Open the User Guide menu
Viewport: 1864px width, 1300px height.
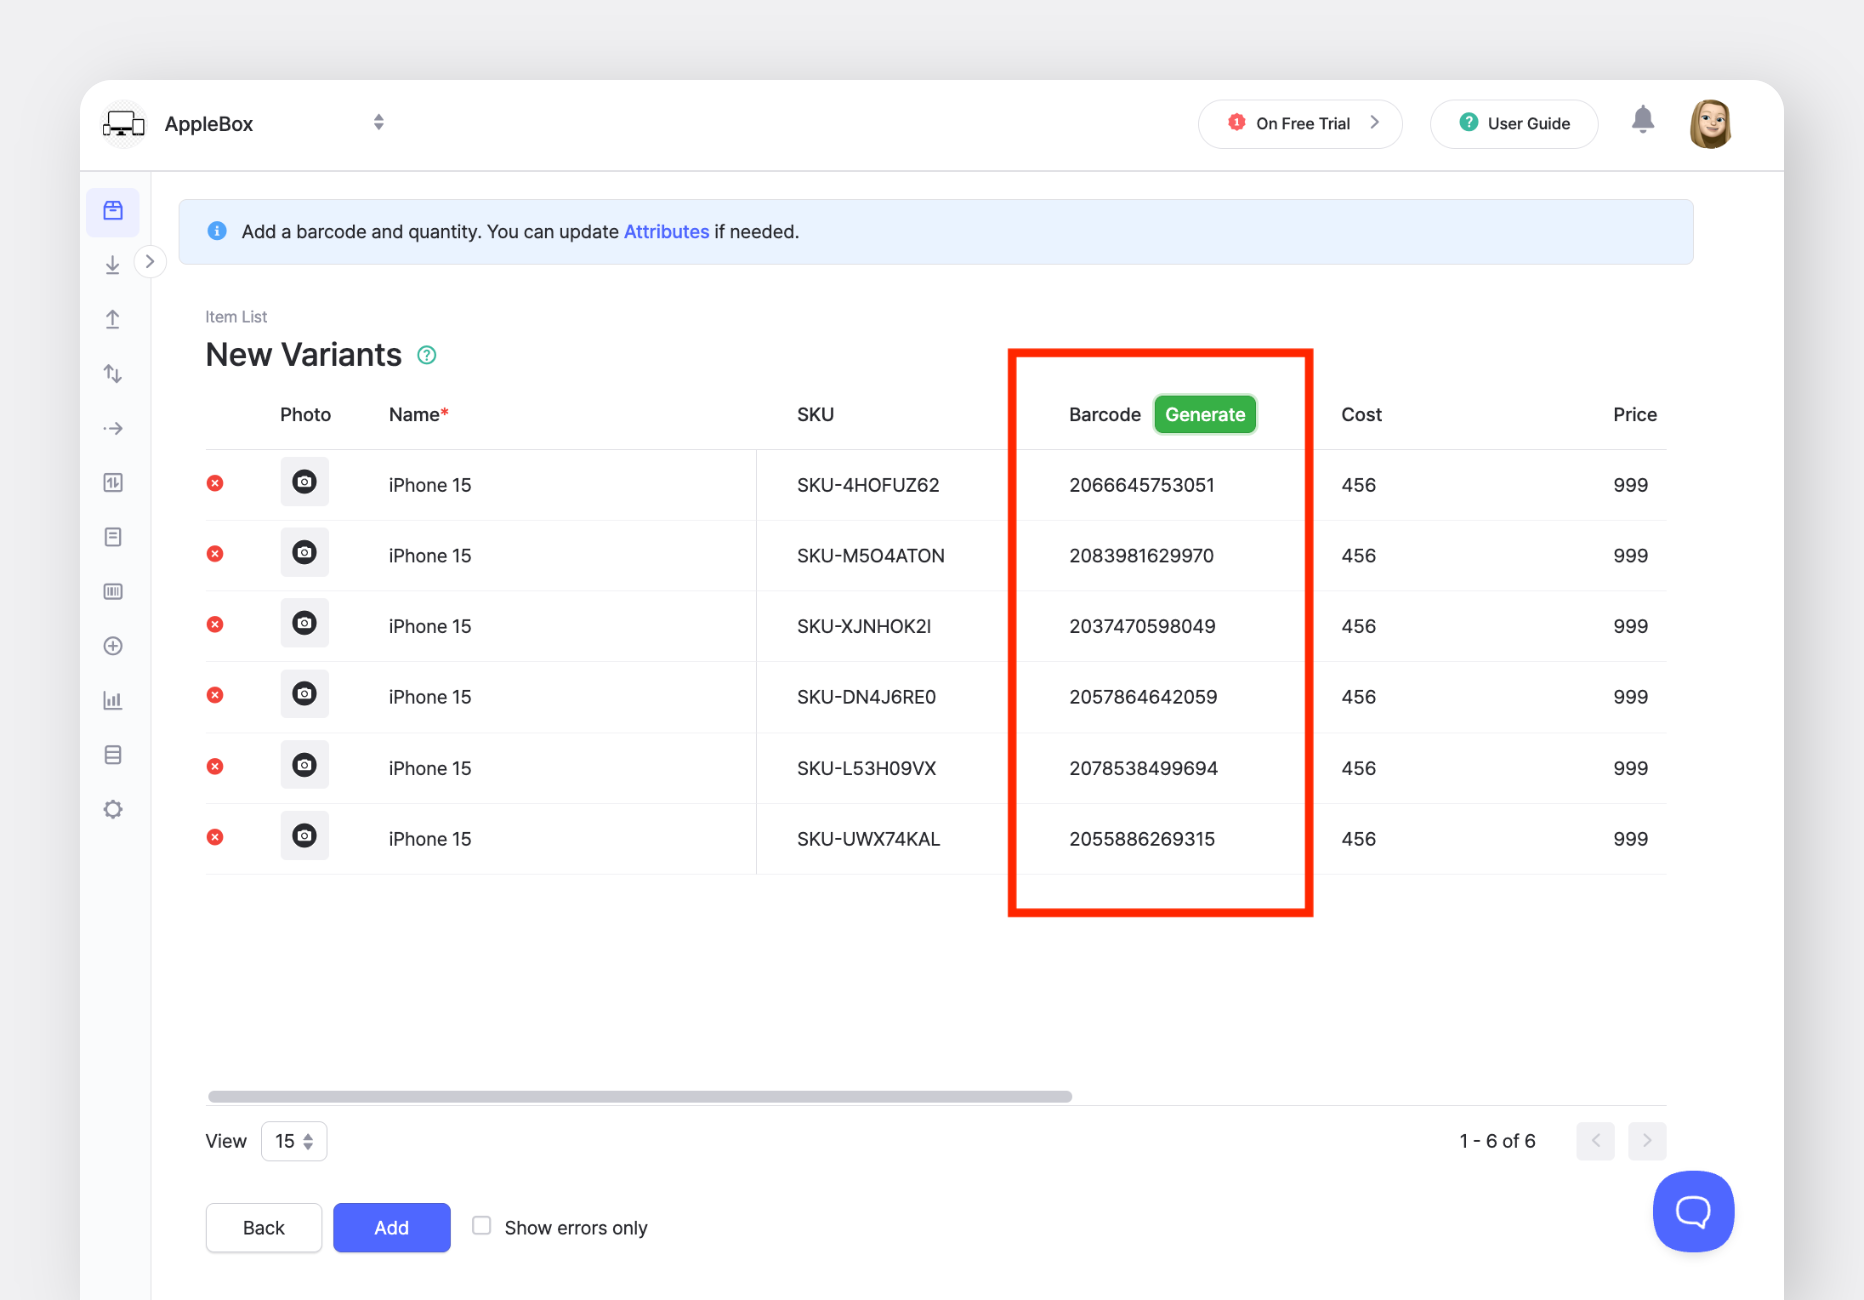1513,123
